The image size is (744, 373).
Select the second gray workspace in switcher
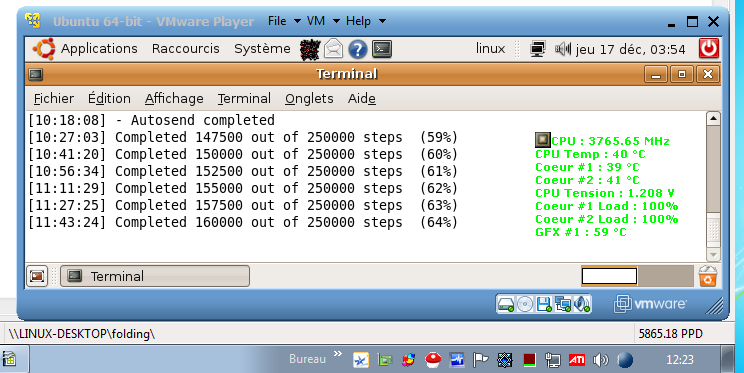pos(665,276)
